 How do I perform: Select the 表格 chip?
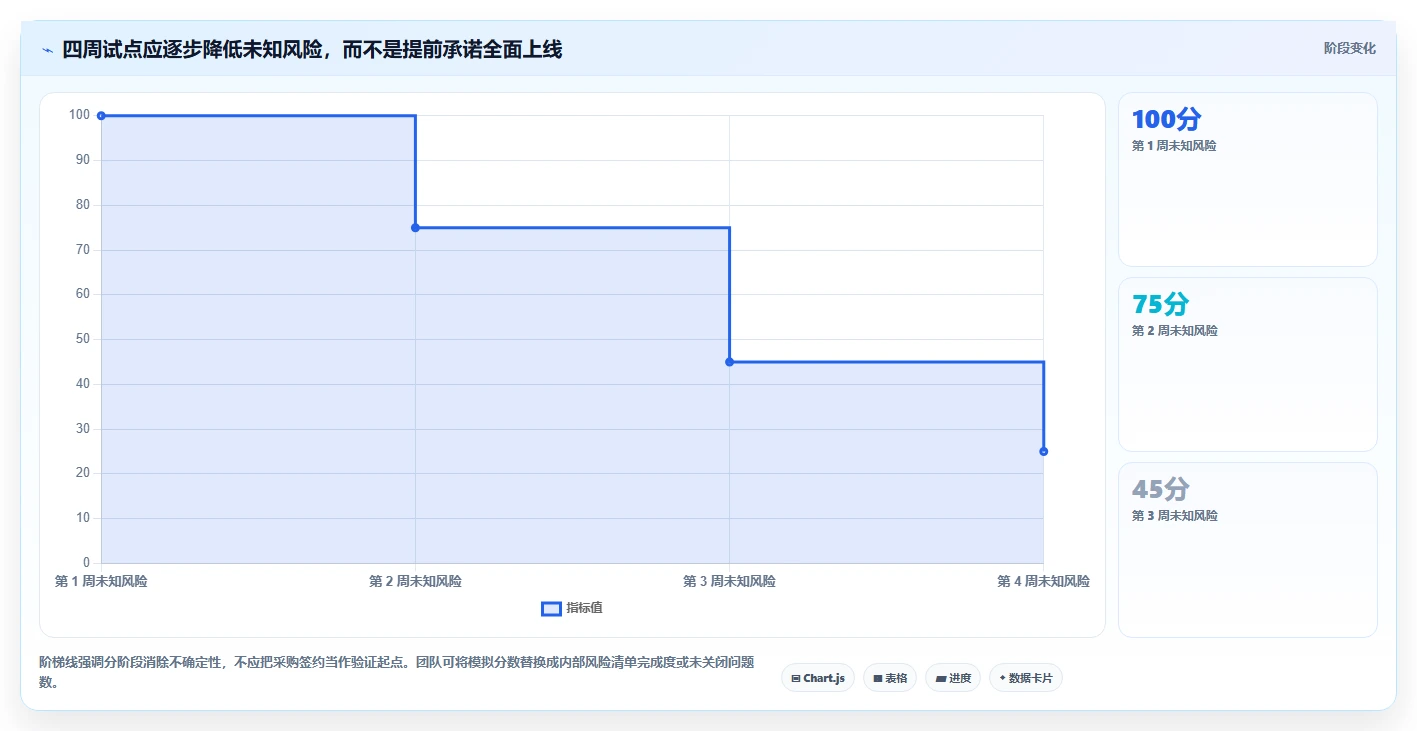[890, 678]
